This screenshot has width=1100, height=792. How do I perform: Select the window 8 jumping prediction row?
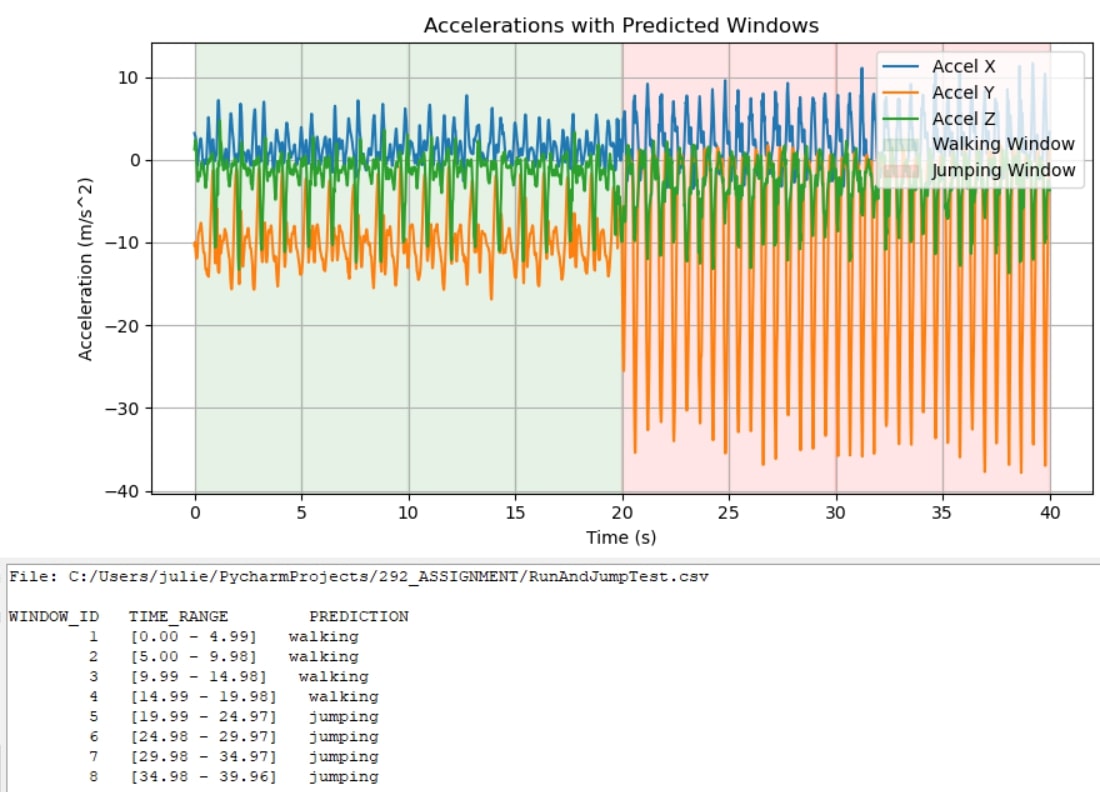click(x=235, y=776)
